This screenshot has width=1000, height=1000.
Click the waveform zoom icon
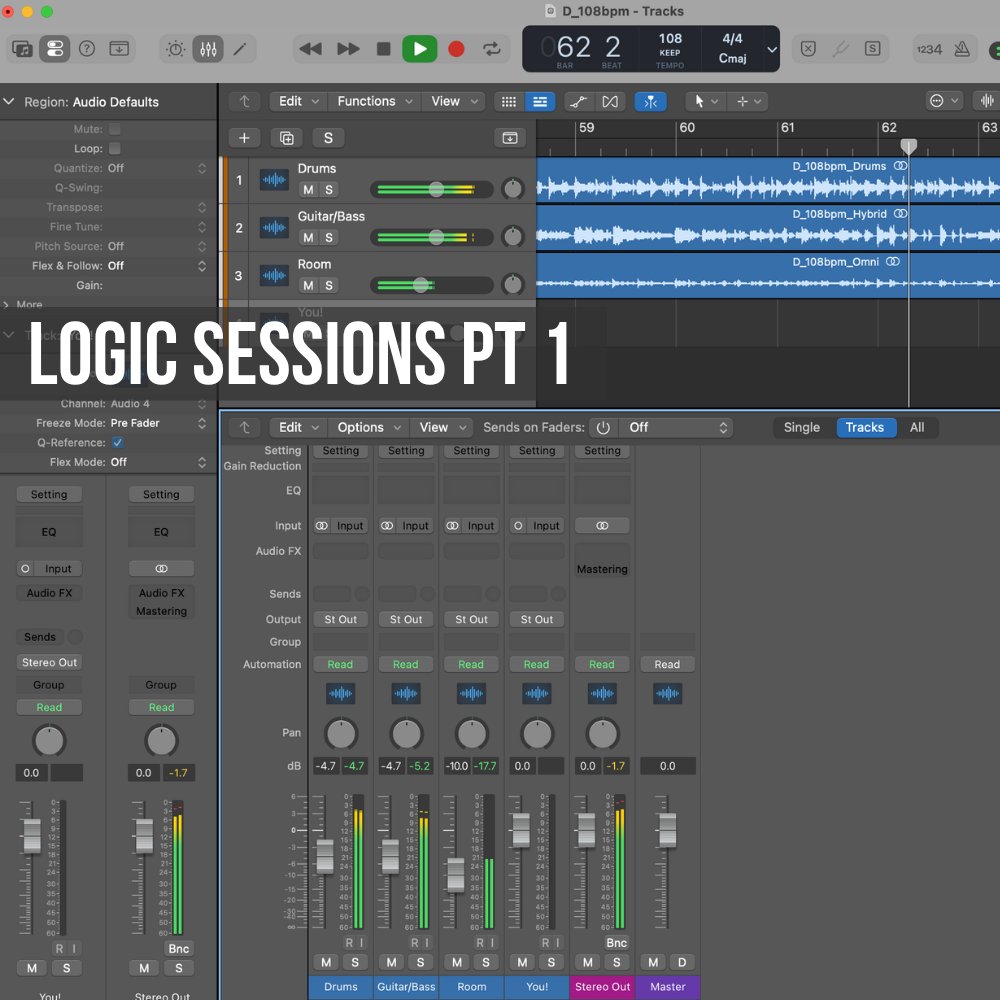click(987, 101)
